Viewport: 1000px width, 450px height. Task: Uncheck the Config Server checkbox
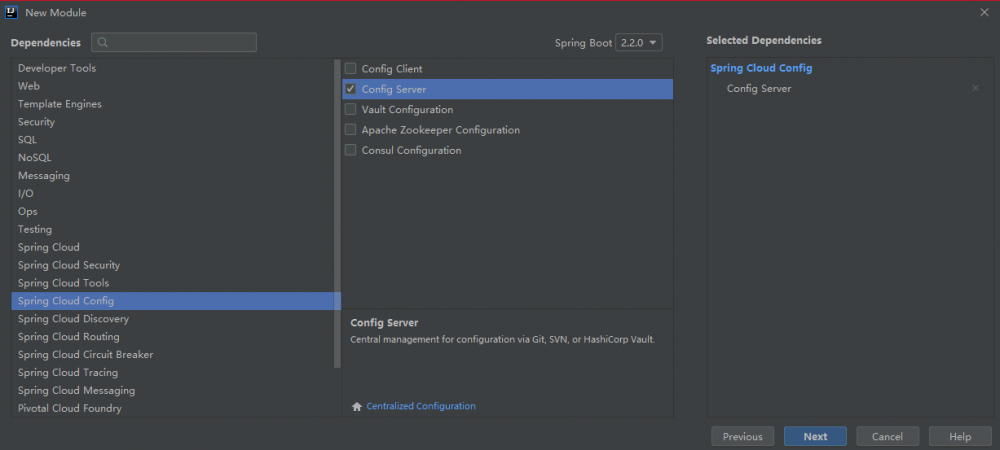(x=350, y=89)
